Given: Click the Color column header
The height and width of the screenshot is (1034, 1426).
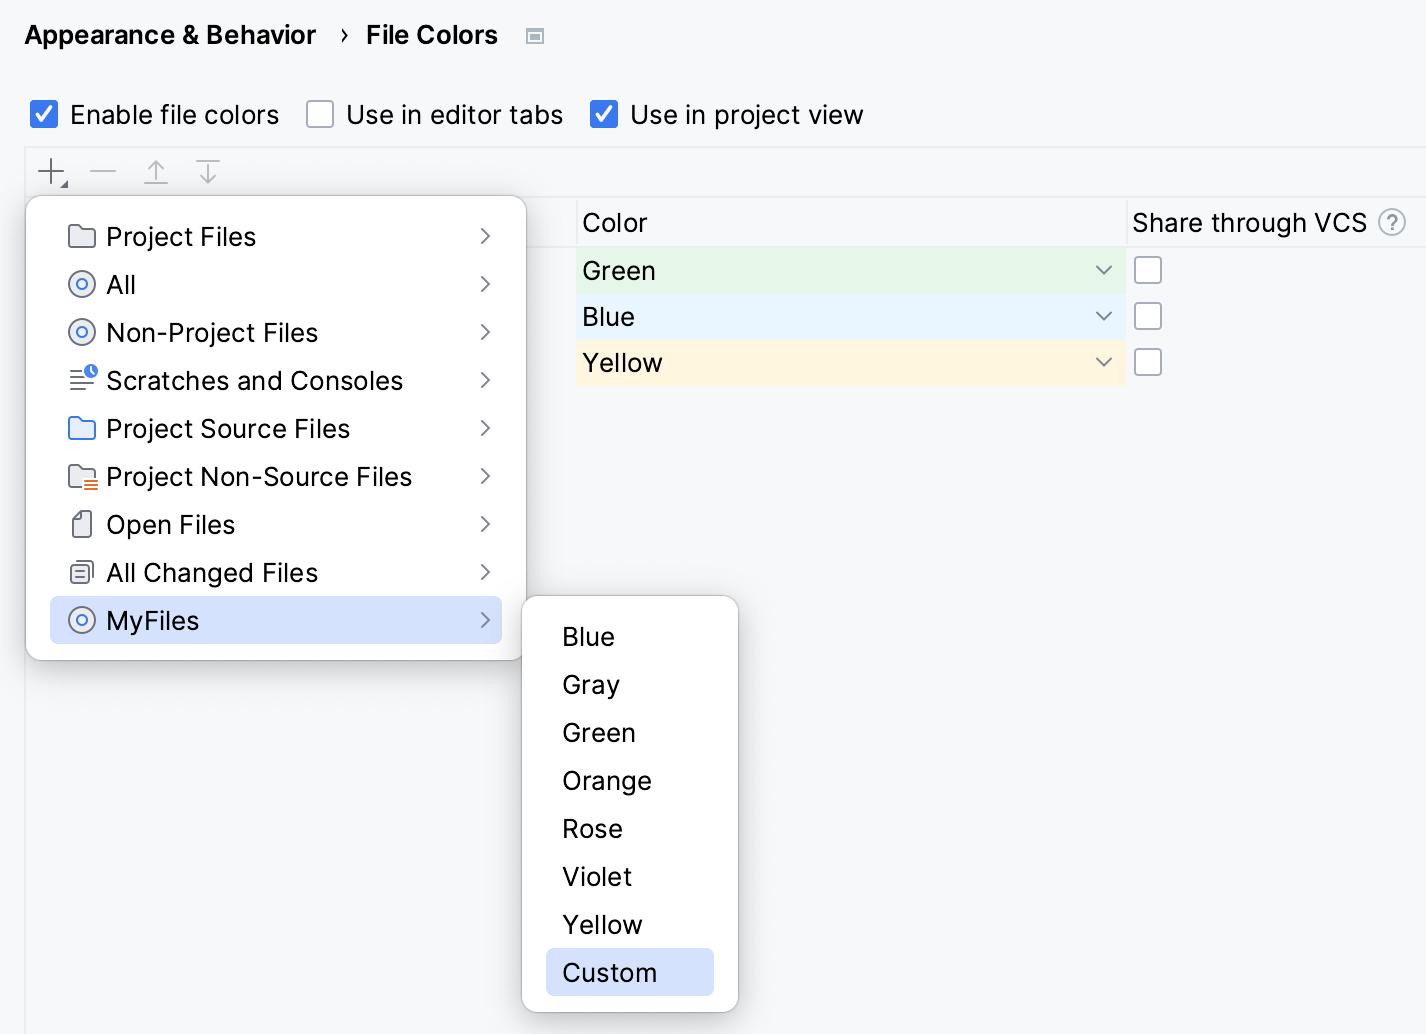Looking at the screenshot, I should [615, 222].
